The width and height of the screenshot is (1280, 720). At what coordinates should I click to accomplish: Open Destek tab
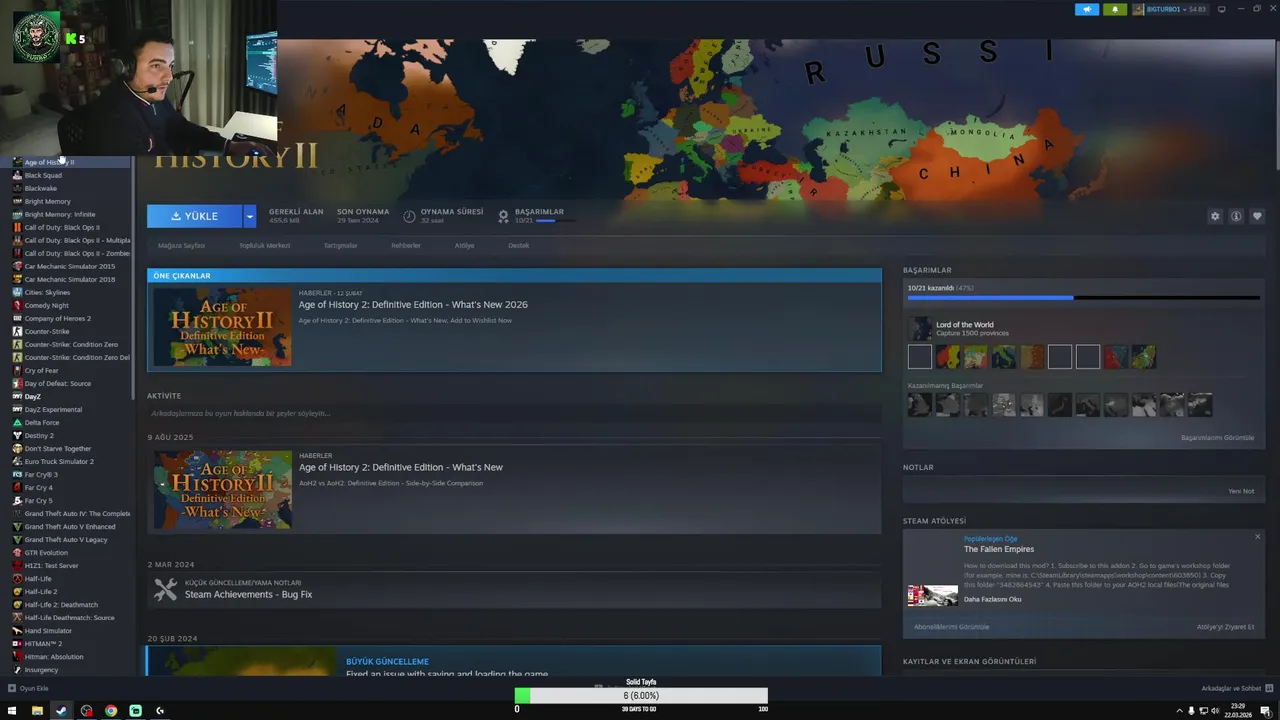518,245
